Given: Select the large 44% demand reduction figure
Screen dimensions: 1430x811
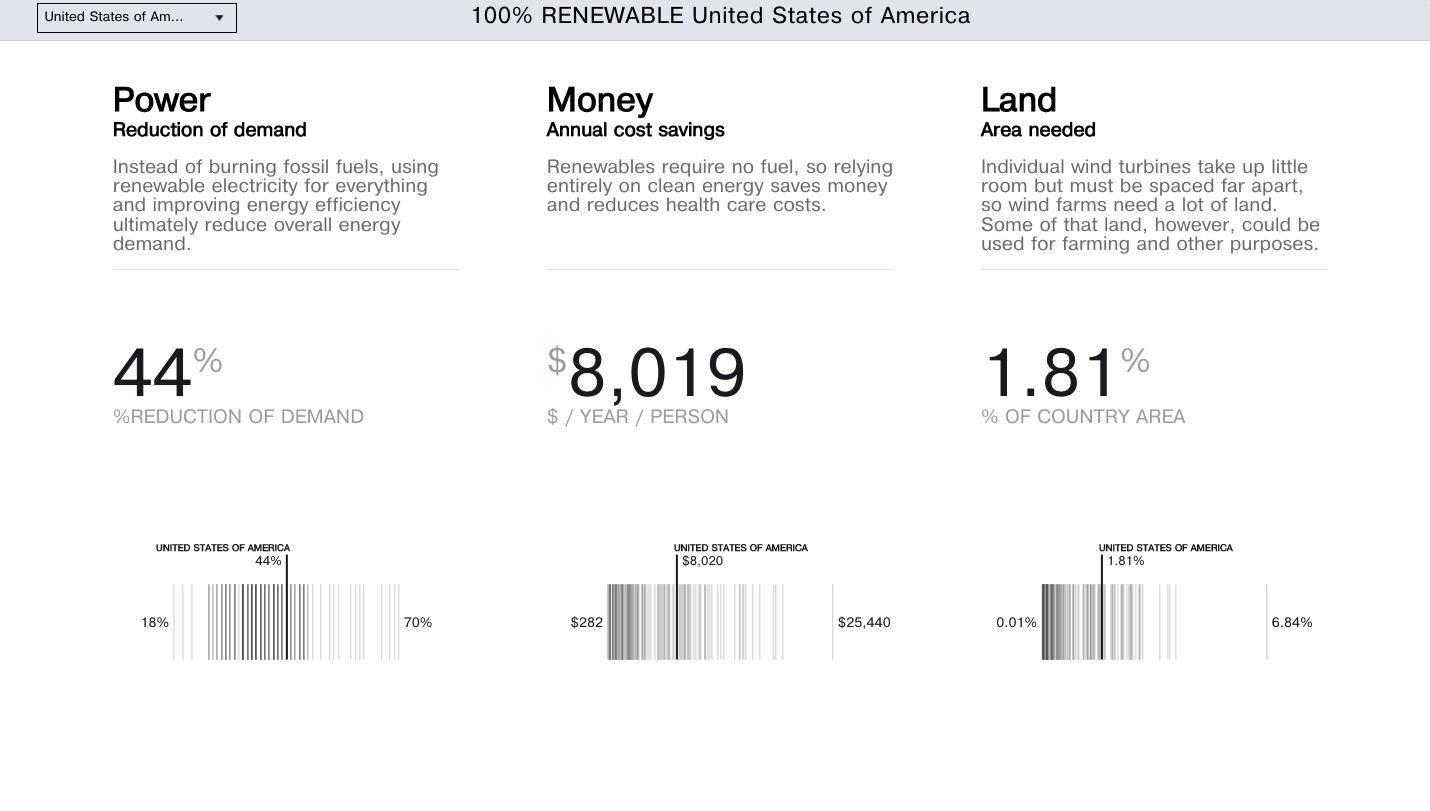Looking at the screenshot, I should 153,373.
